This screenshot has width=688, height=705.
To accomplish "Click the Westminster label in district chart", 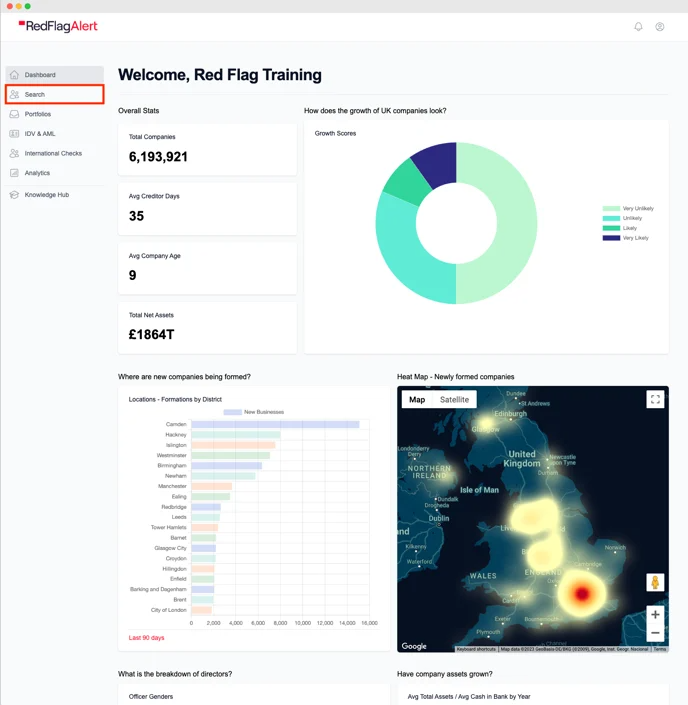I will (171, 455).
